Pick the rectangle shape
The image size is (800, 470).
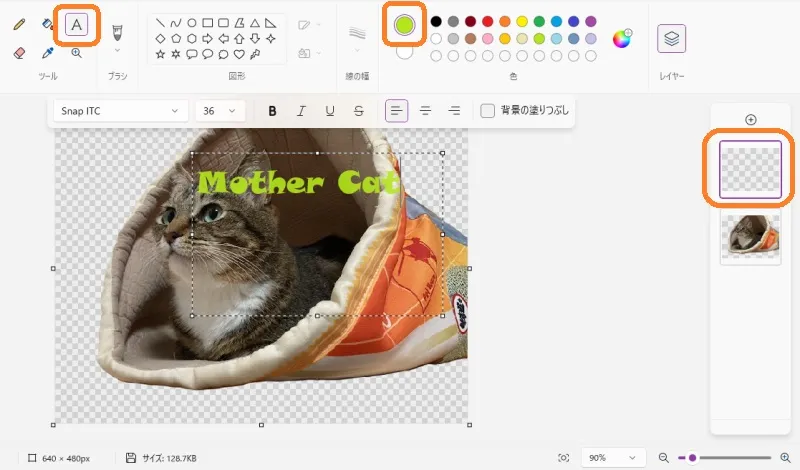pyautogui.click(x=208, y=23)
